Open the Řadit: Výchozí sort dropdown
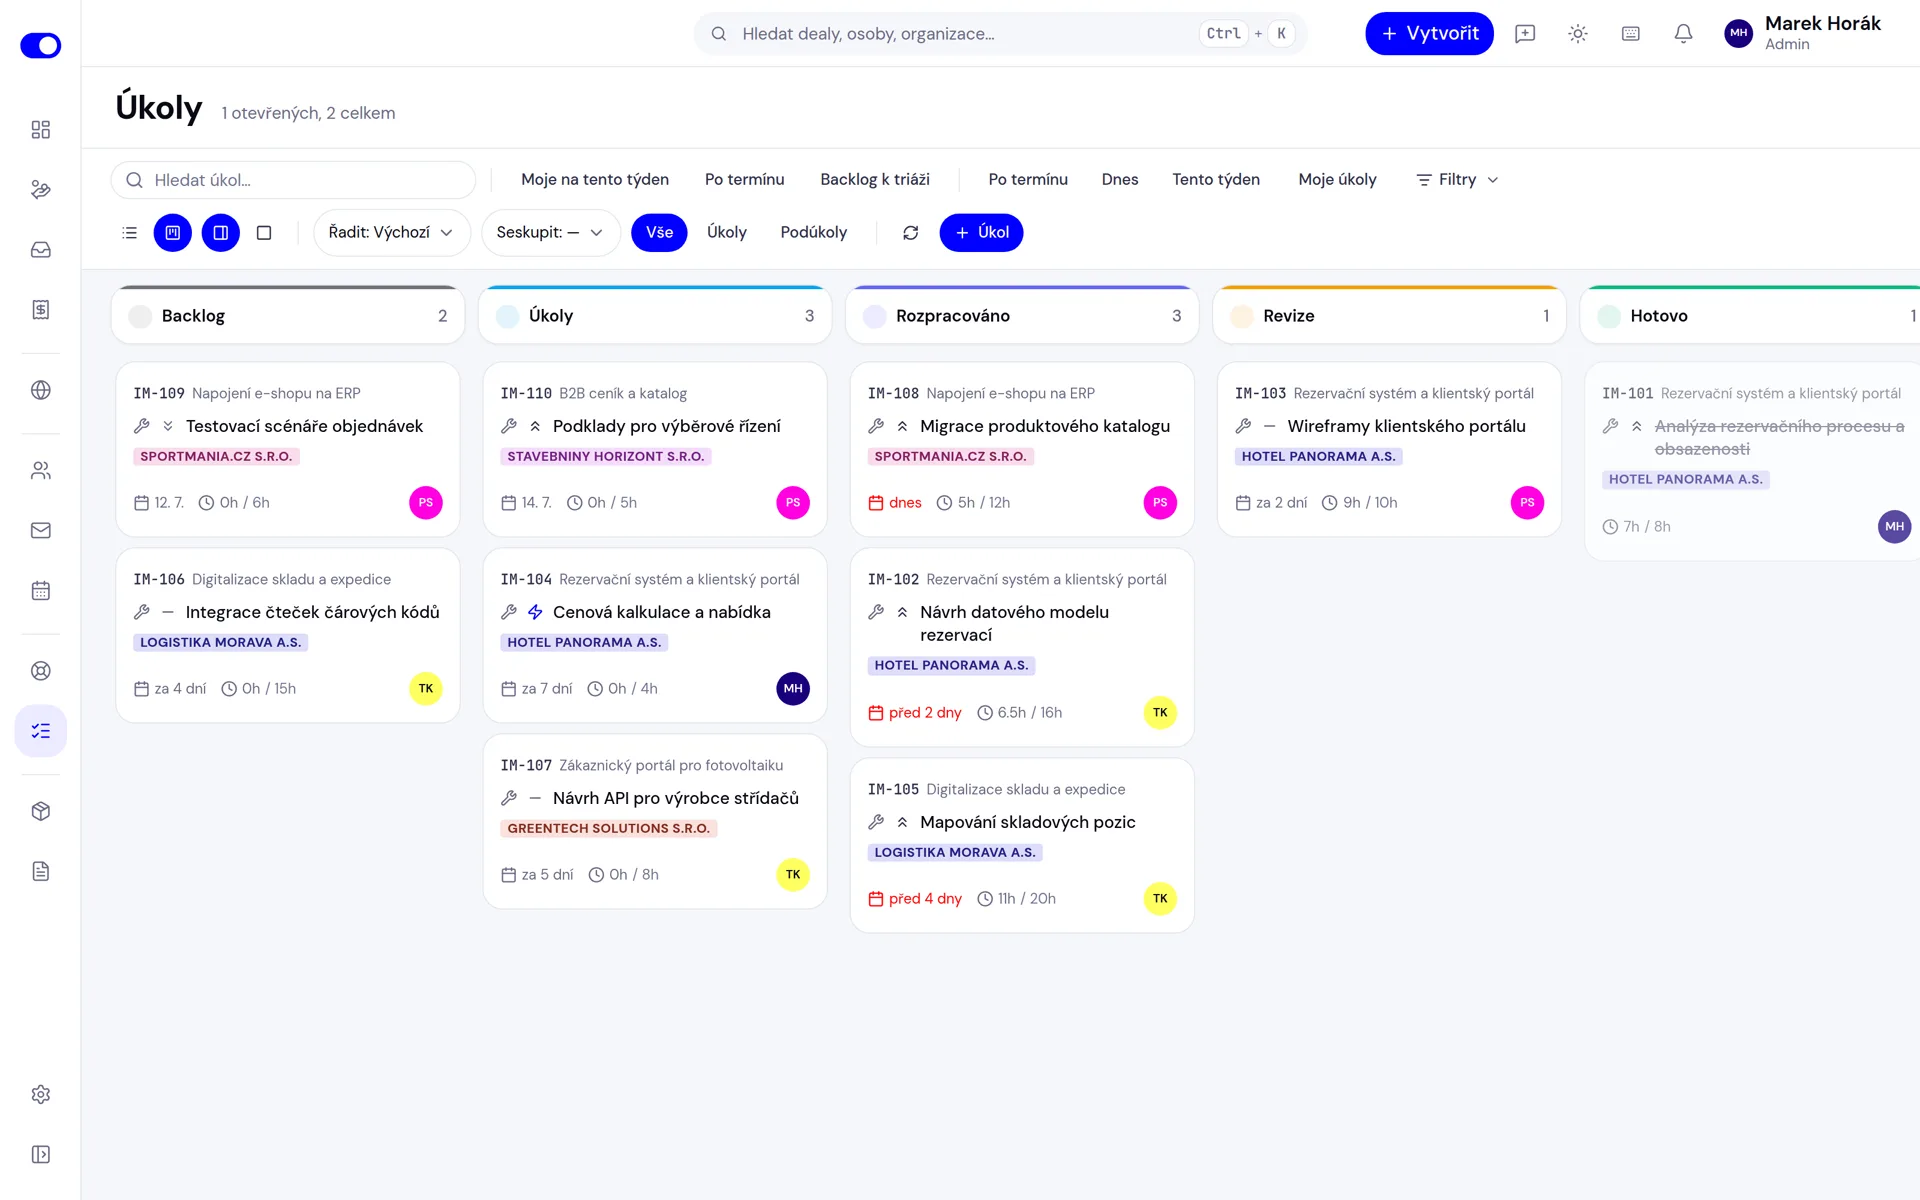This screenshot has height=1200, width=1920. click(x=391, y=233)
